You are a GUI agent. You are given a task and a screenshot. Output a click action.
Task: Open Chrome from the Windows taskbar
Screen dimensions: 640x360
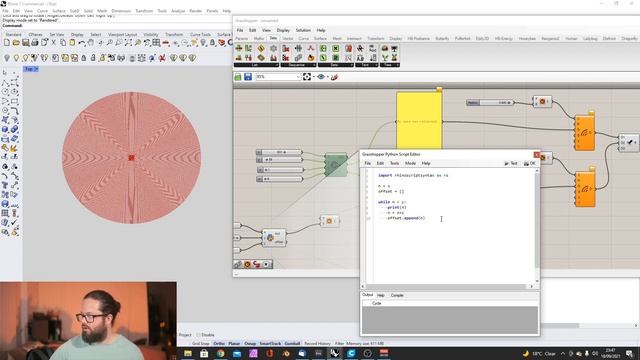[x=220, y=353]
